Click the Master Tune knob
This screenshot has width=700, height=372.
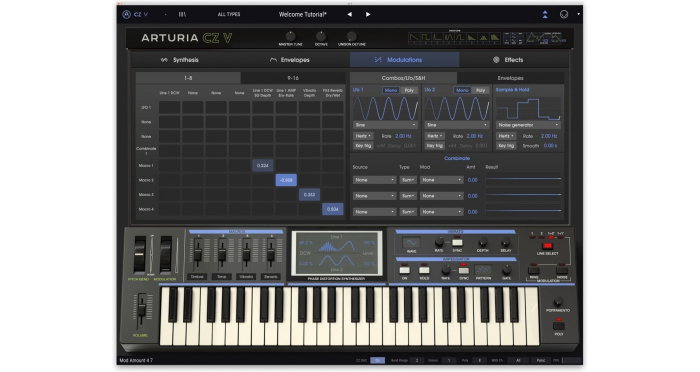click(x=290, y=36)
